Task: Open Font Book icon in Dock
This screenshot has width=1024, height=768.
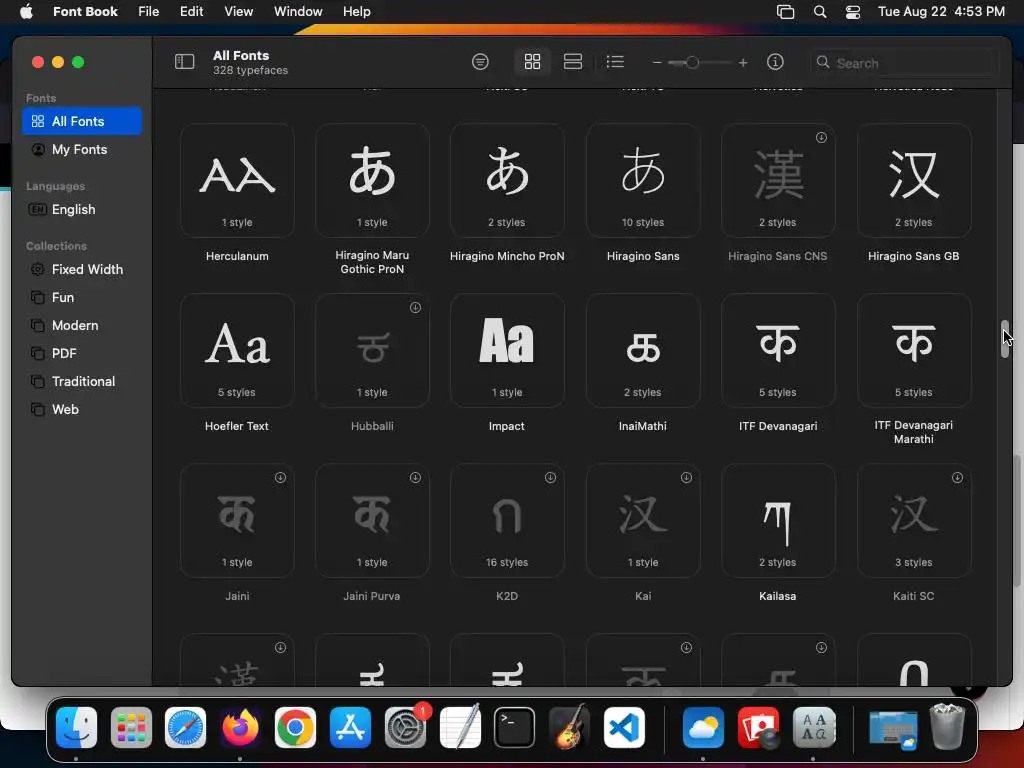Action: tap(814, 728)
